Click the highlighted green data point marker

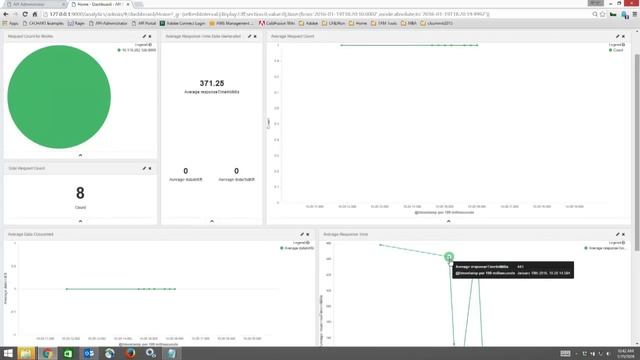[449, 257]
